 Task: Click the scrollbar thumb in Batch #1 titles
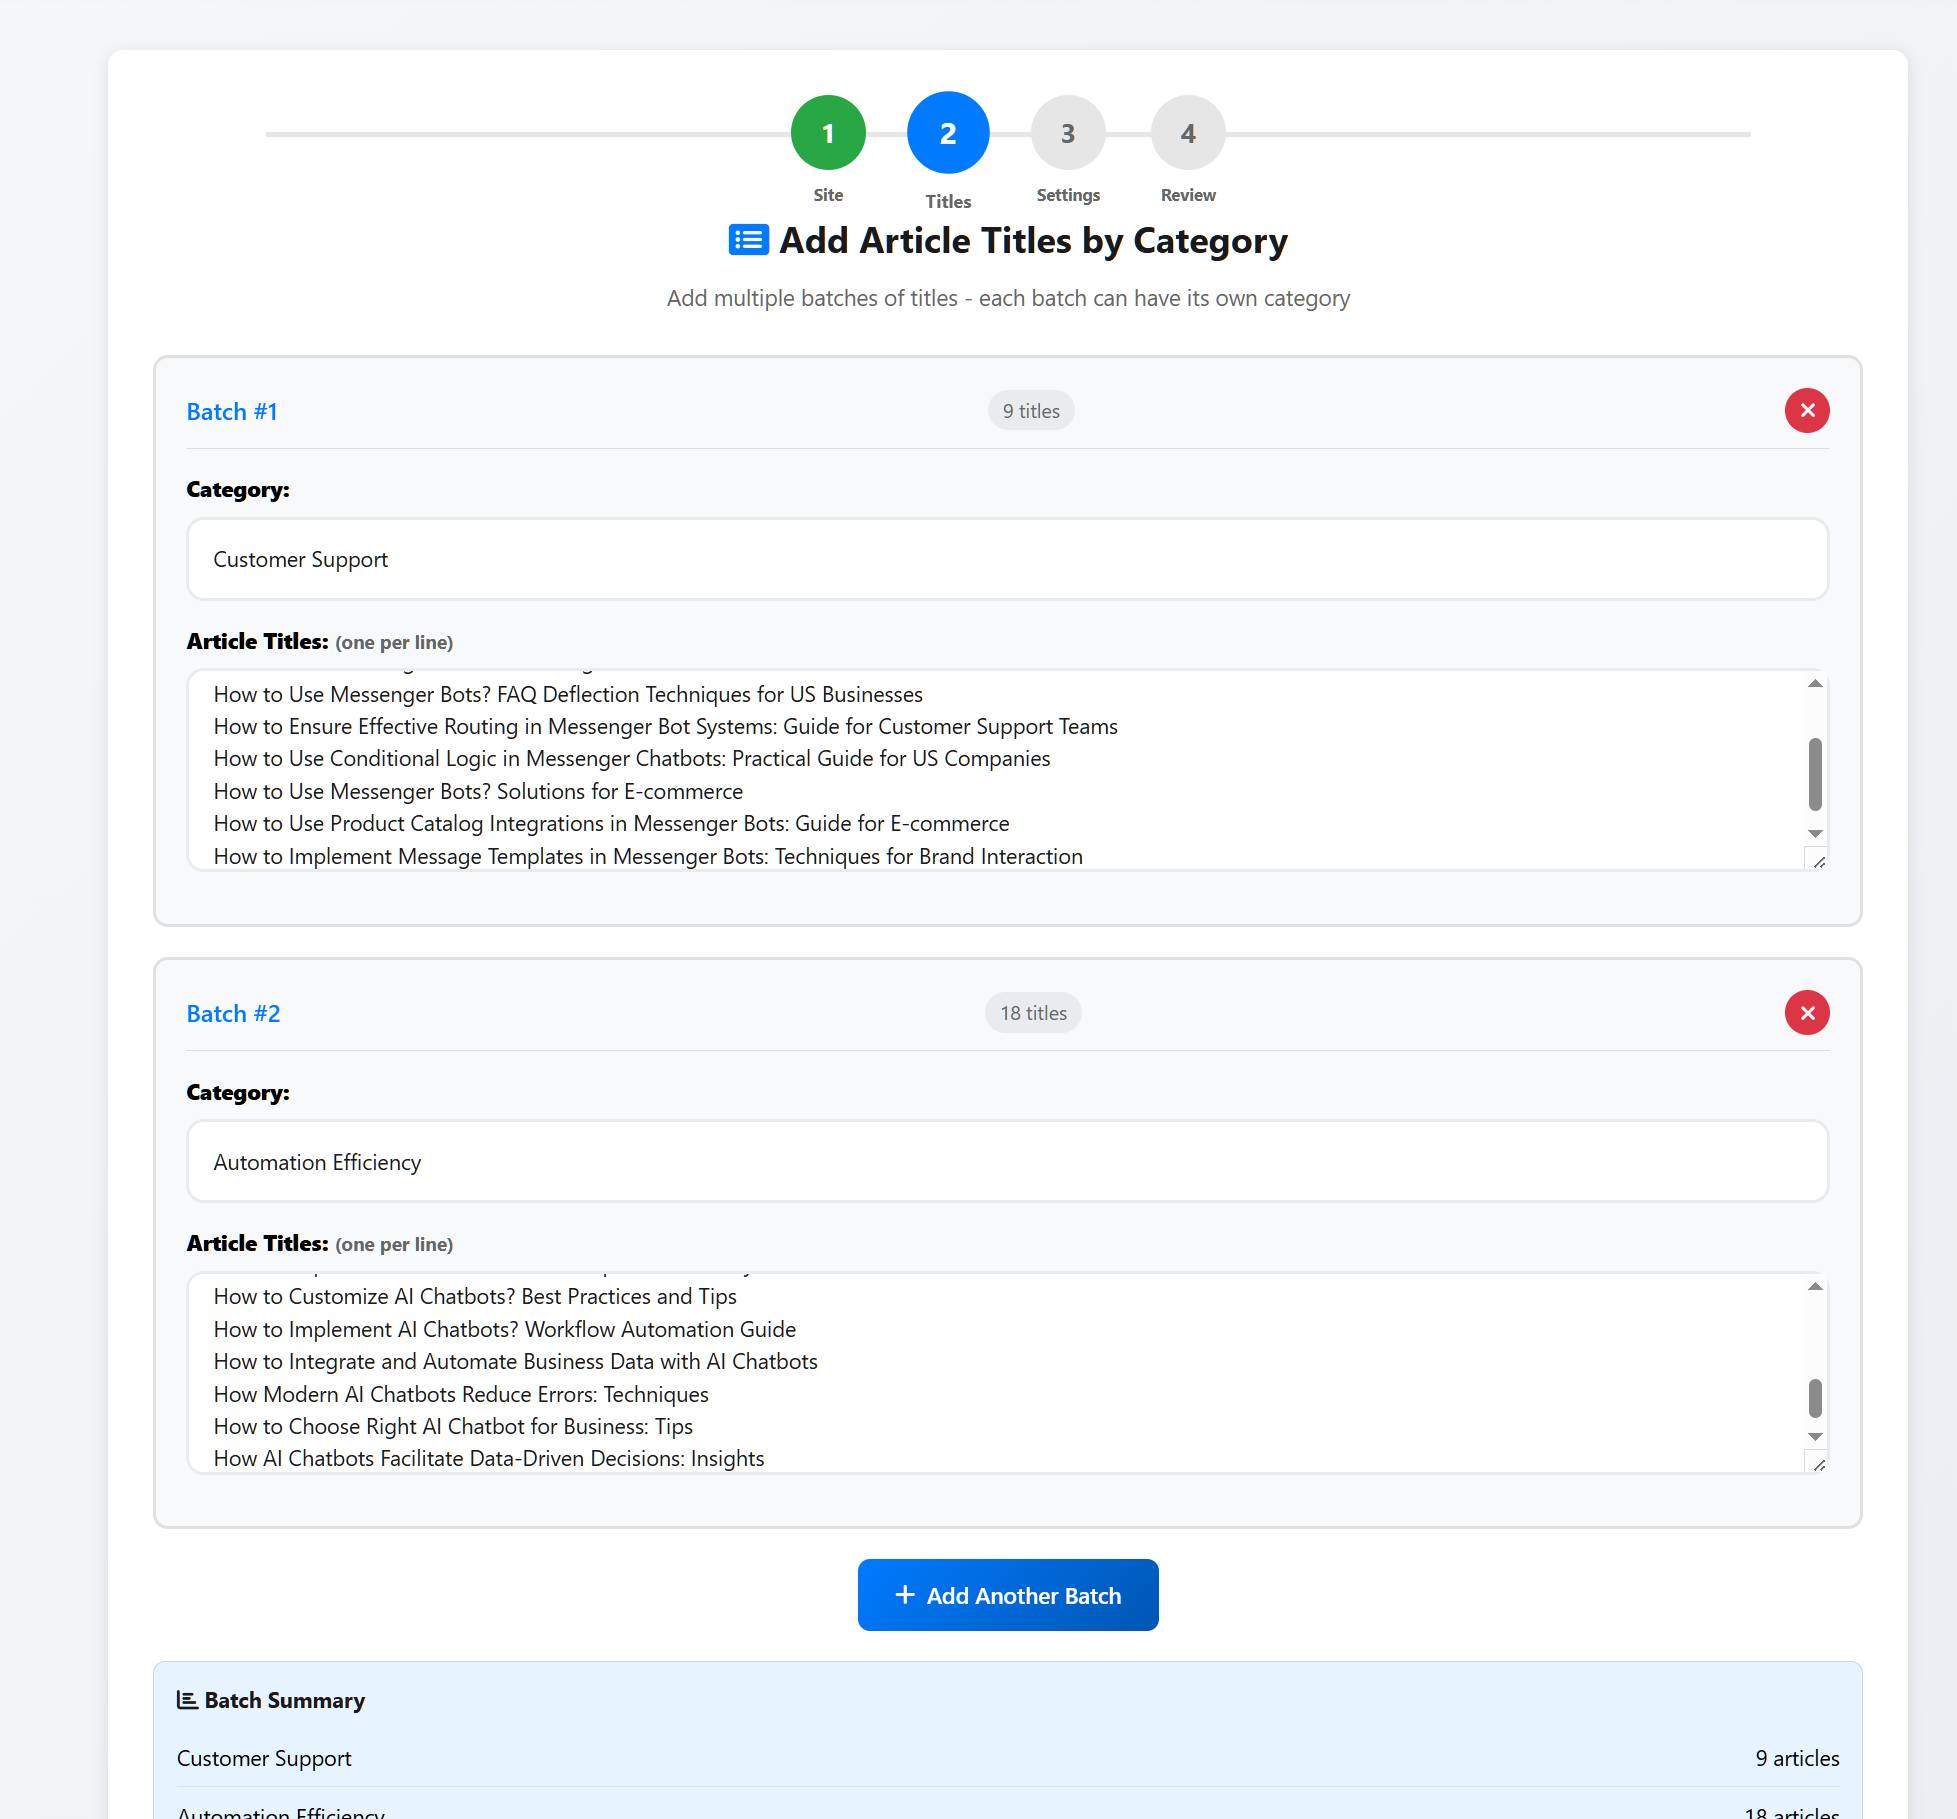pos(1815,774)
